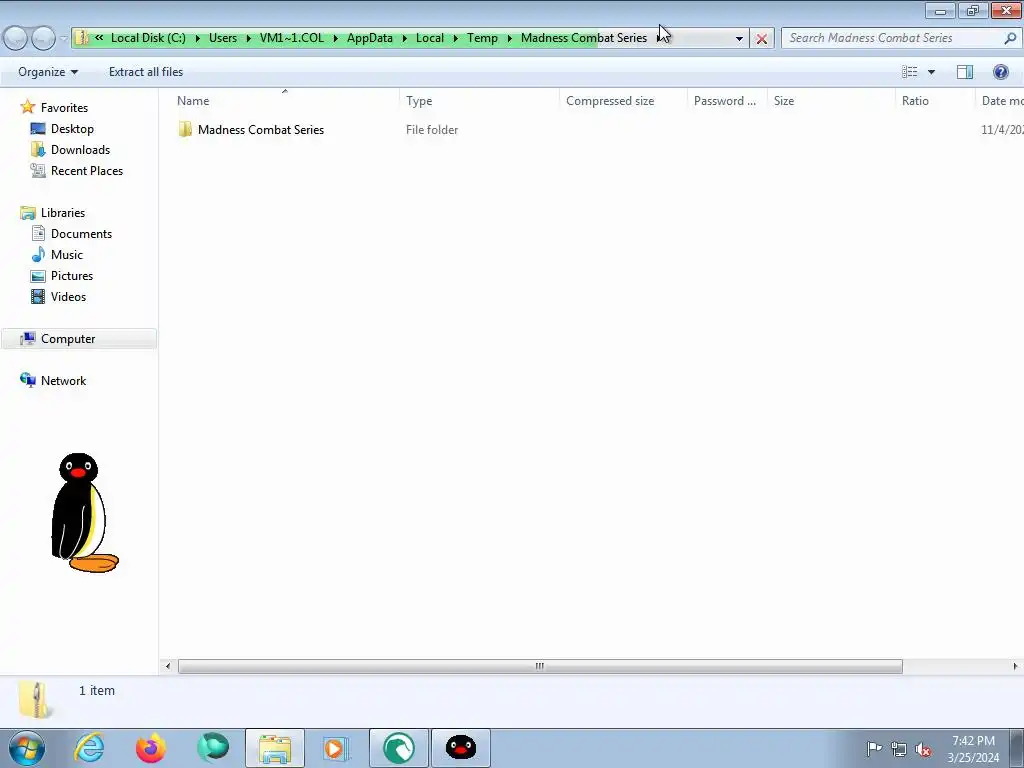Screen dimensions: 1024x768
Task: Click the scroll right arrow
Action: click(x=1015, y=666)
